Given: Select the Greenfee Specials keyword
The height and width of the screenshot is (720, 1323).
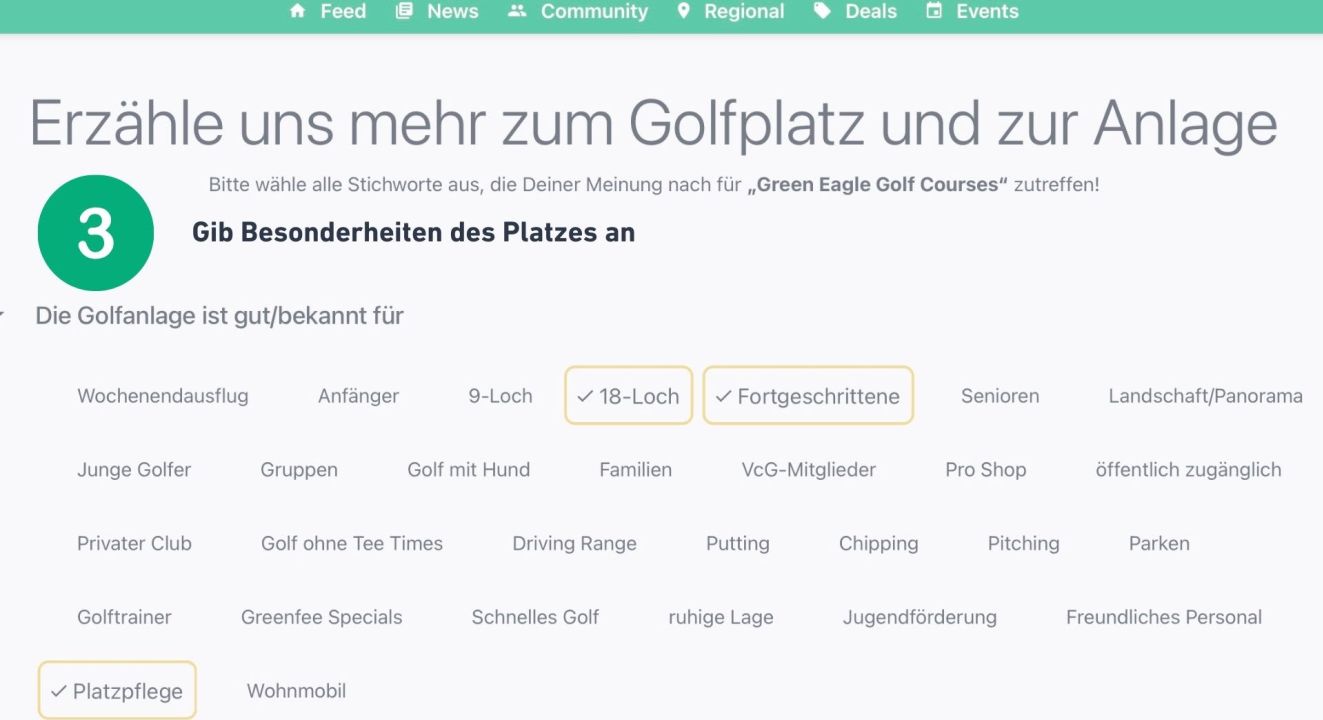Looking at the screenshot, I should pyautogui.click(x=322, y=617).
